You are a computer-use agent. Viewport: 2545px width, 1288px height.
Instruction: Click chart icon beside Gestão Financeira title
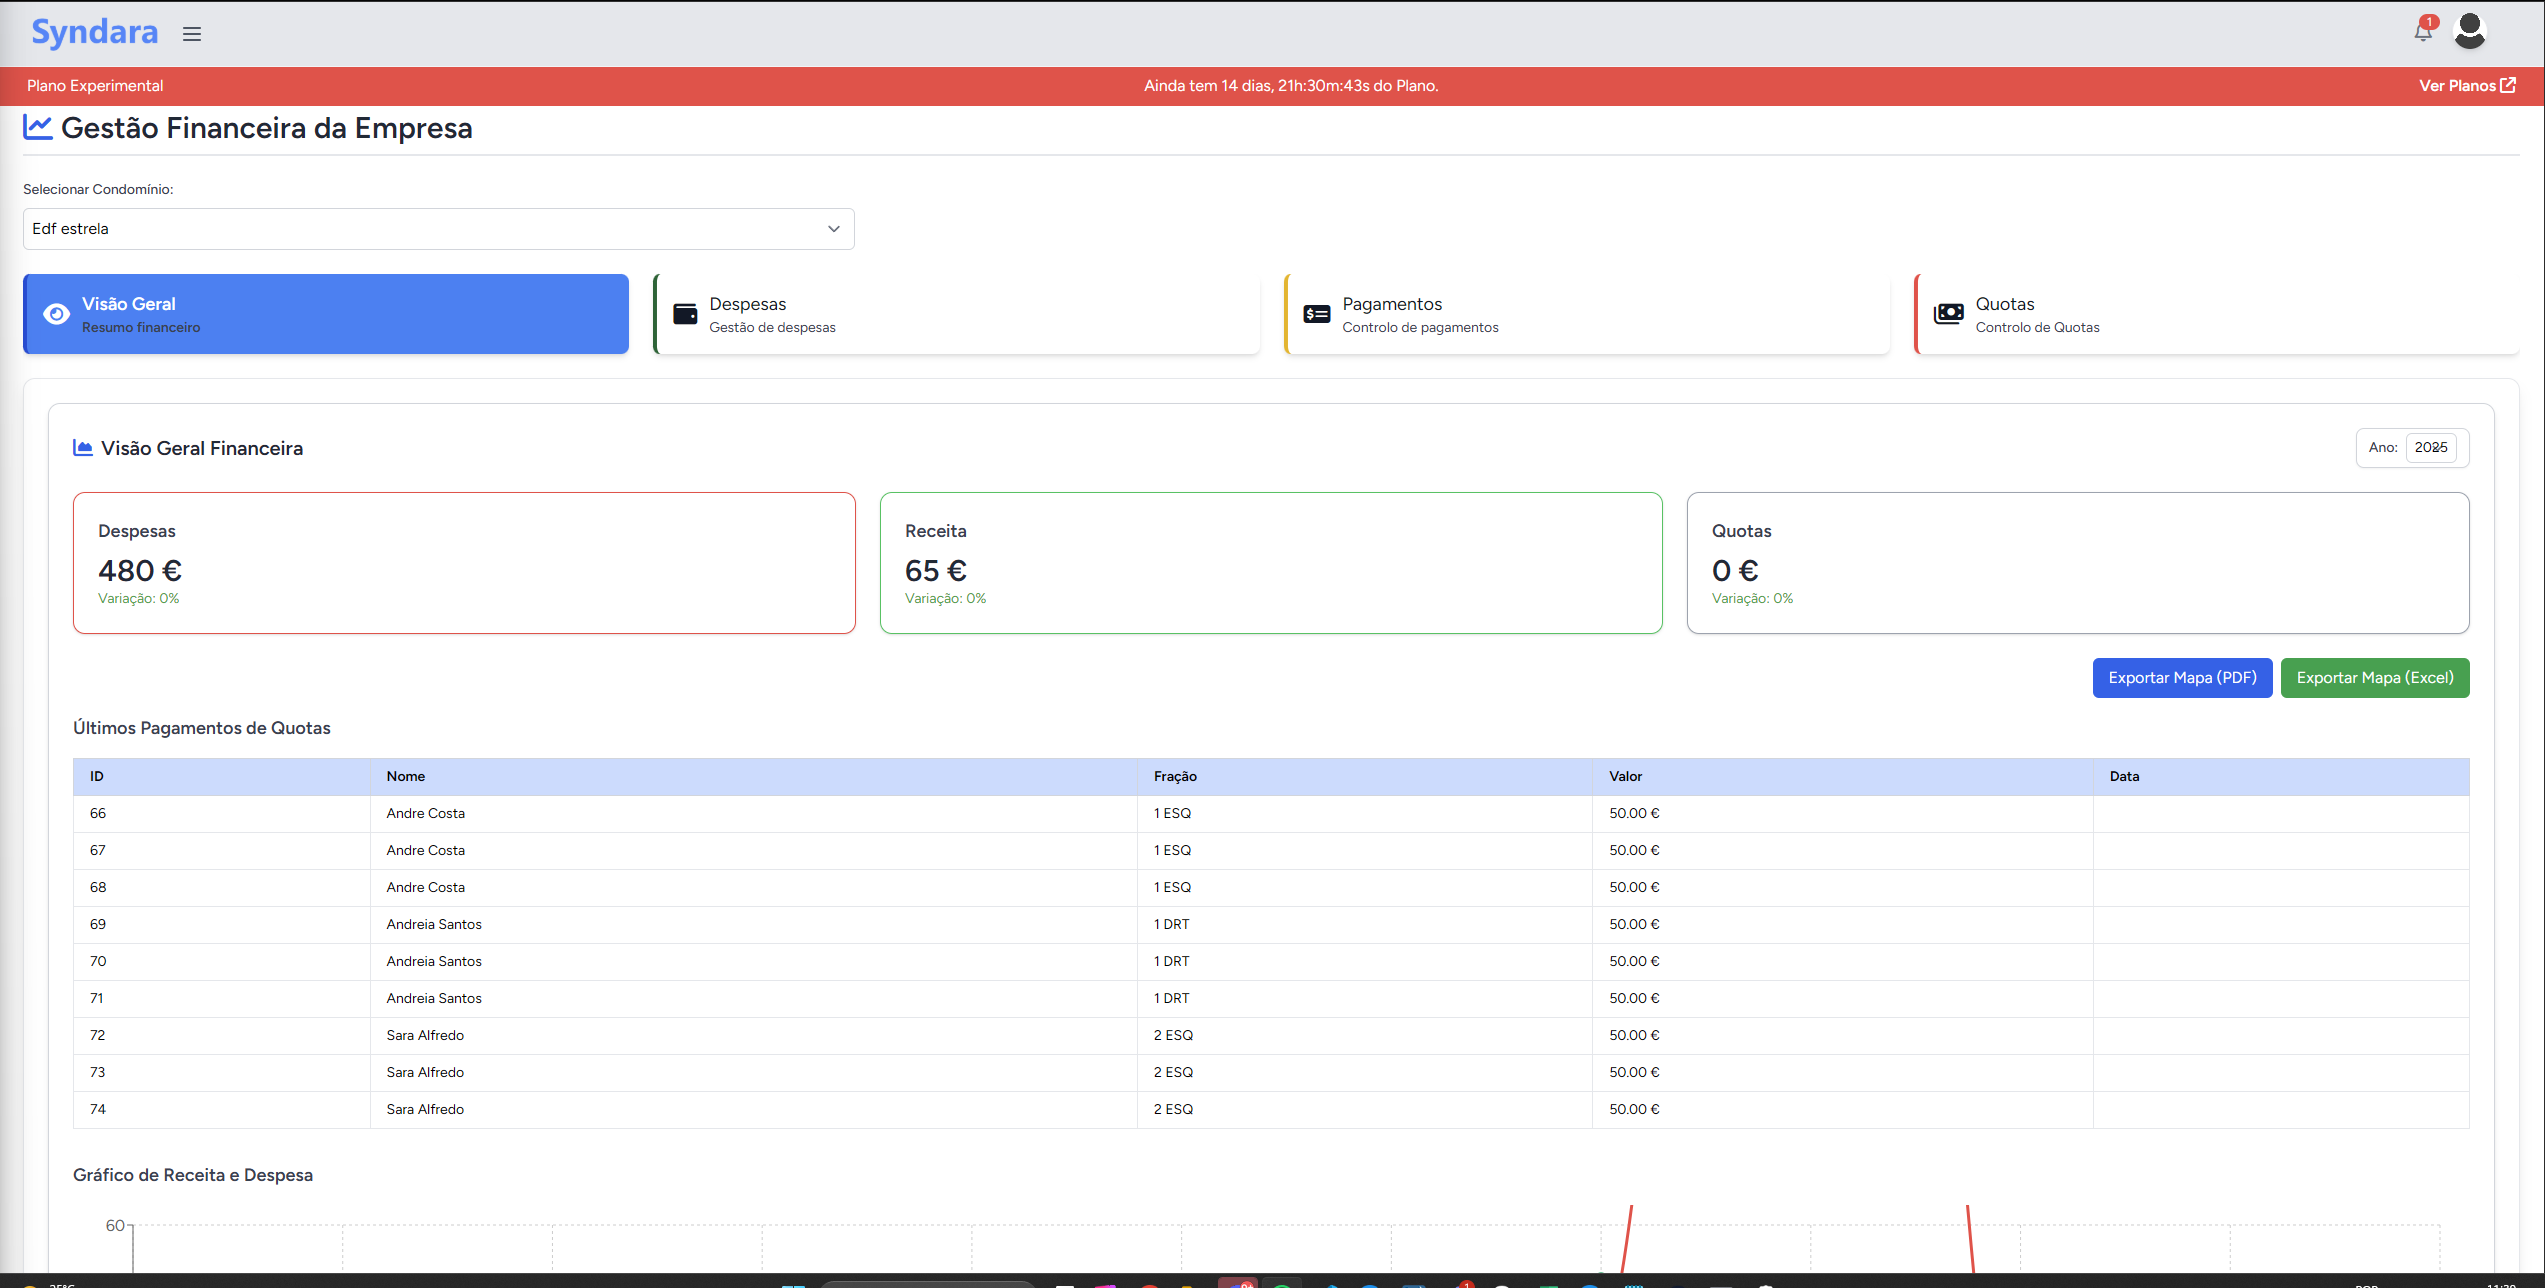point(37,128)
